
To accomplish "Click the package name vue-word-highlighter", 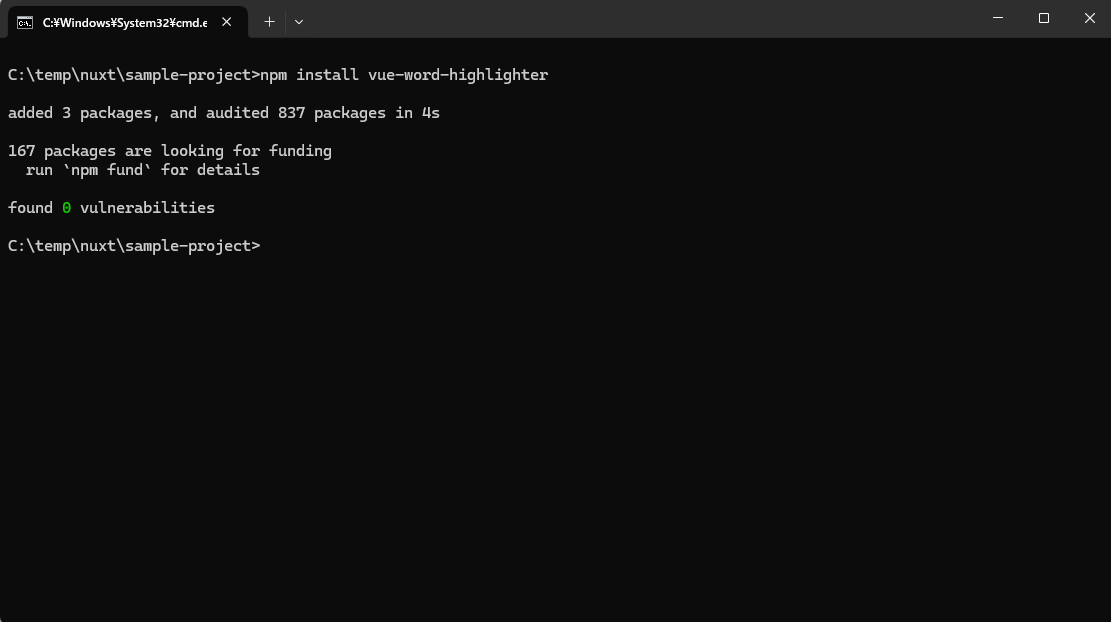I will pos(458,75).
